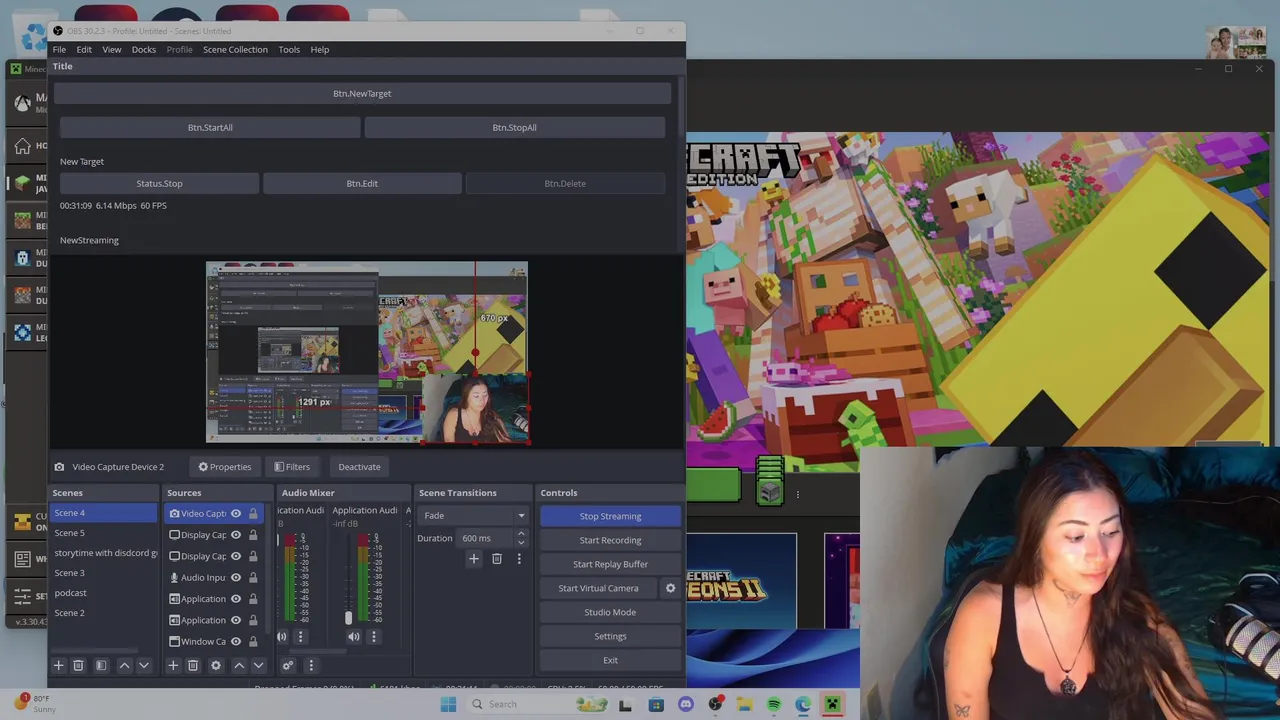1280x720 pixels.
Task: Add a new scene with the plus icon
Action: 58,665
